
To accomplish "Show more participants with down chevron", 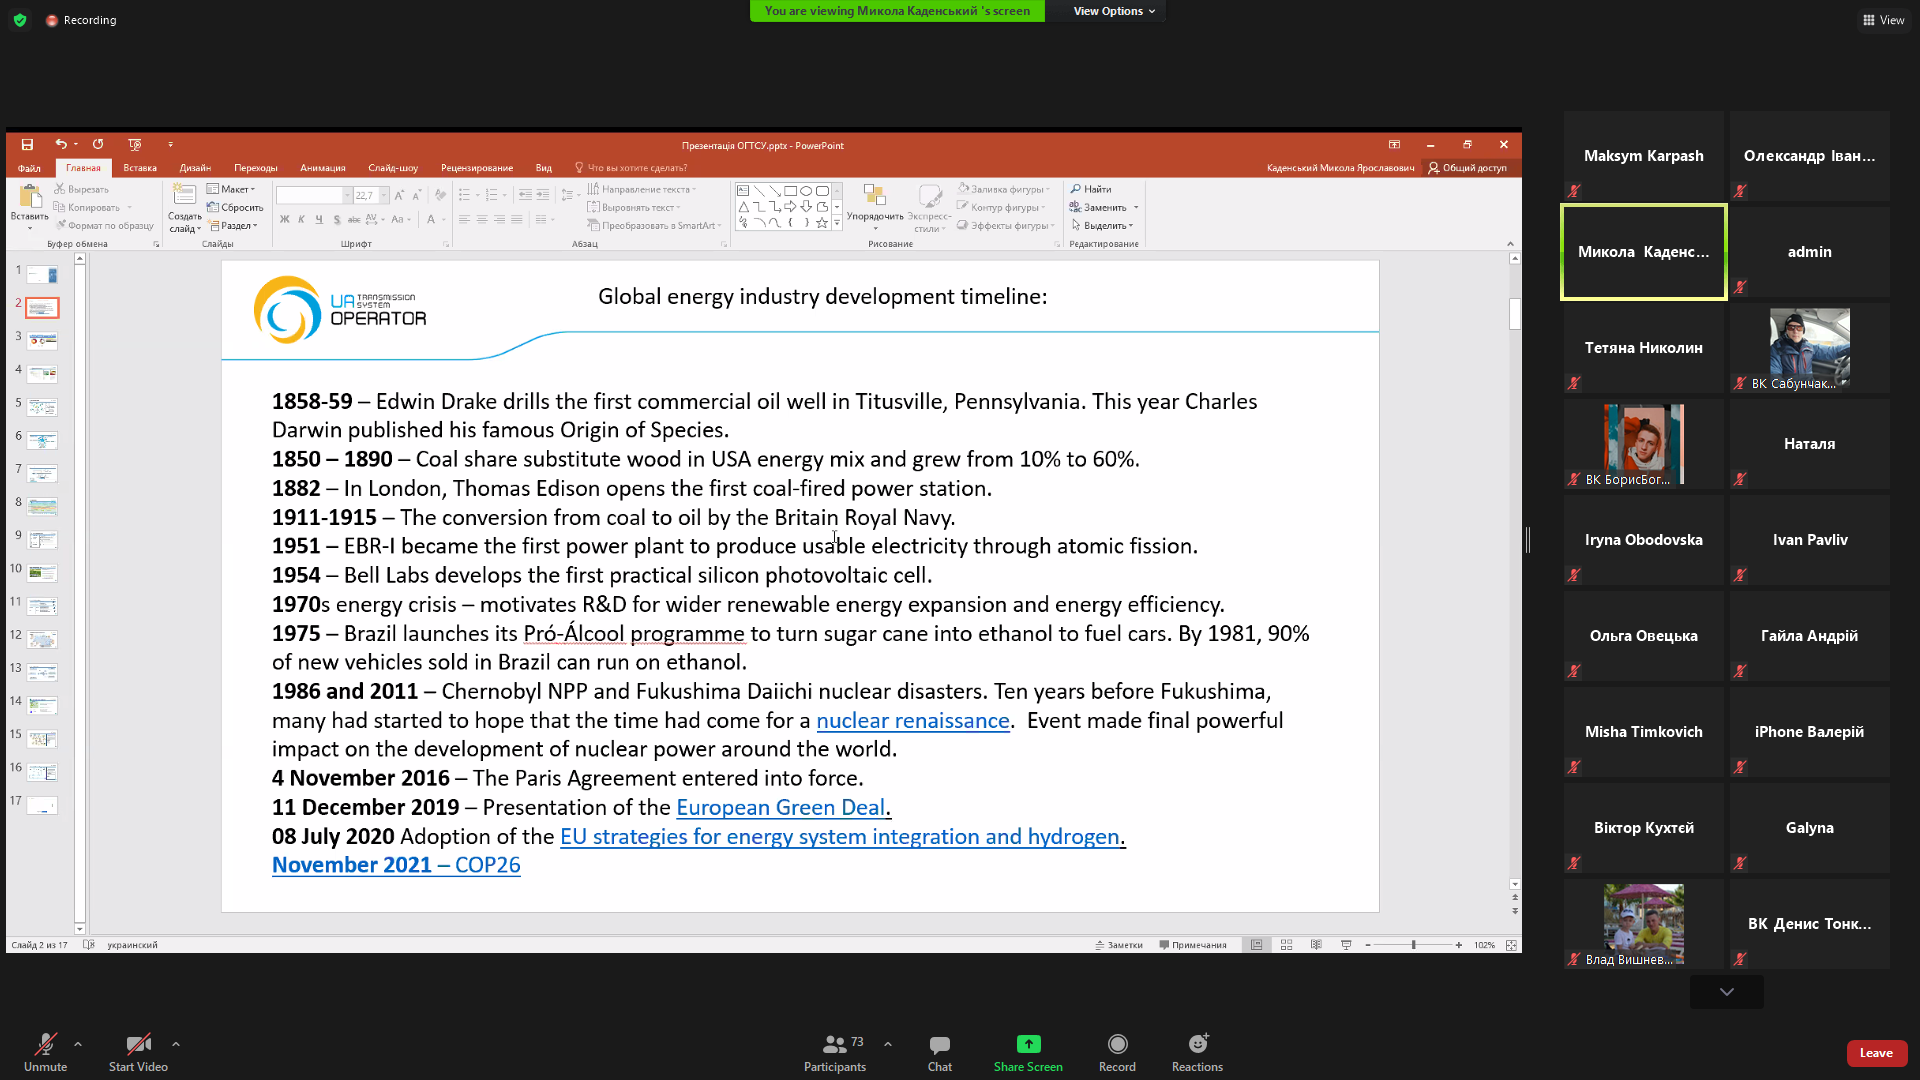I will (1726, 992).
